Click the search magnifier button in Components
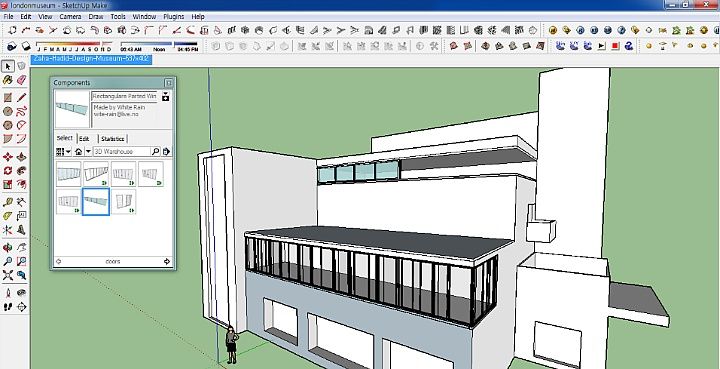The image size is (720, 369). tap(155, 151)
